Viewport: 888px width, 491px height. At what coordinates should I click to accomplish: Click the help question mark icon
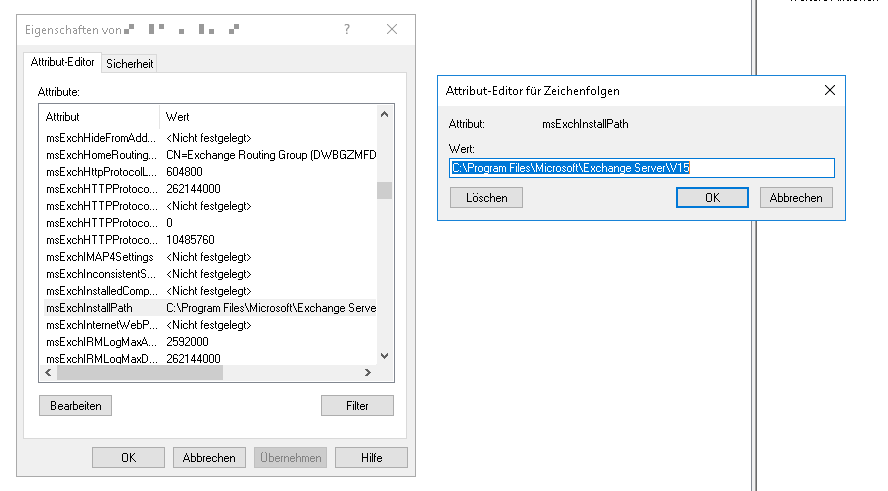(347, 30)
